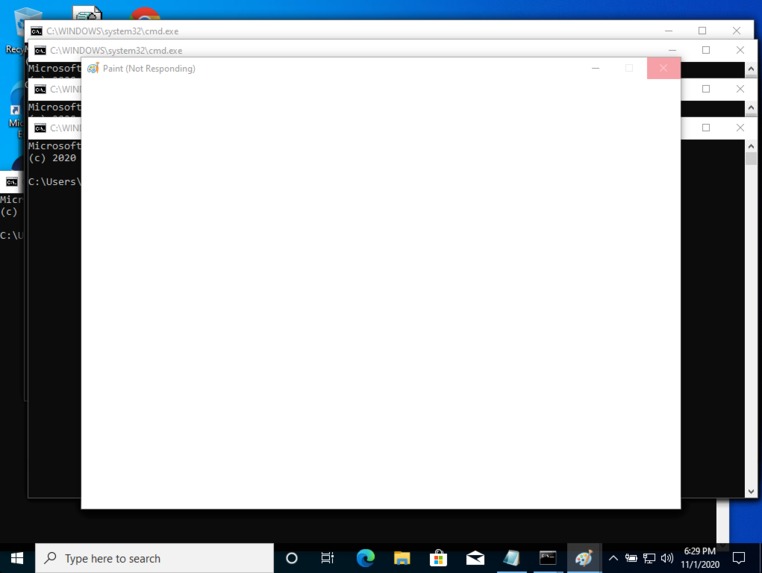Screen dimensions: 762x573
Task: Open the clock showing 6:29 PM
Action: point(700,558)
